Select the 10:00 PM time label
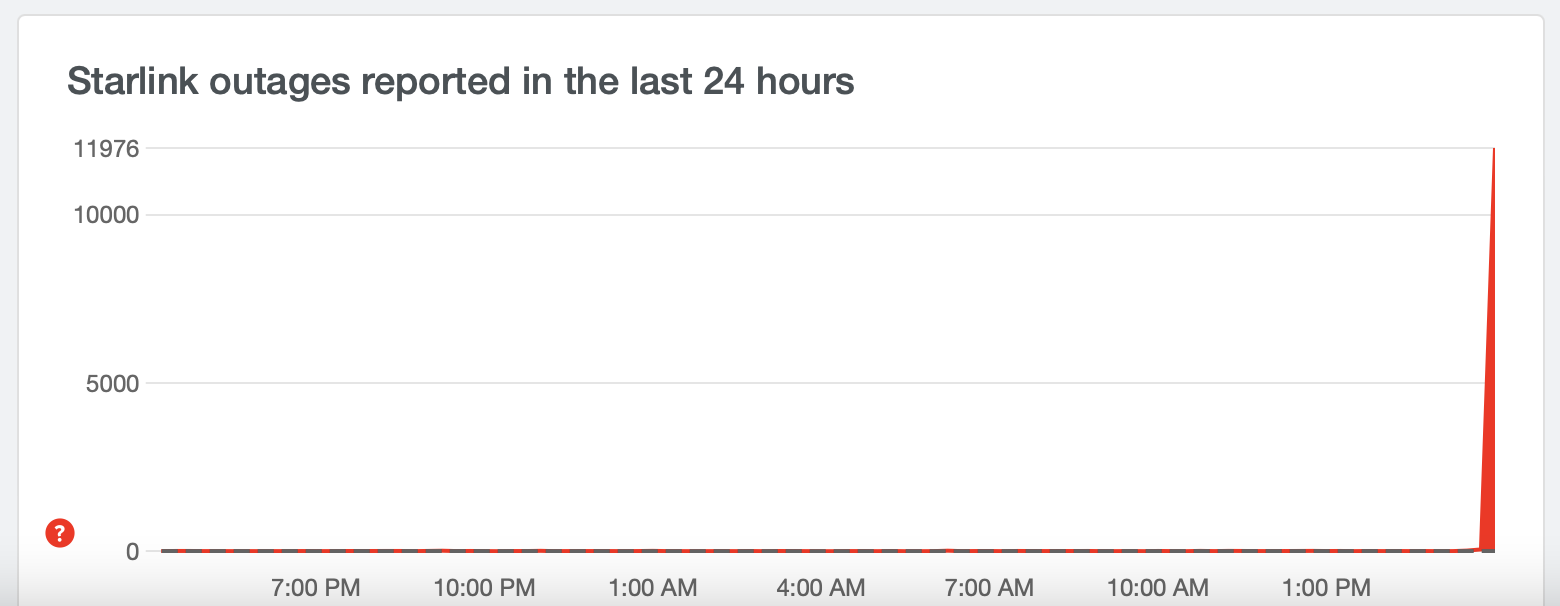Viewport: 1560px width, 606px height. tap(484, 587)
